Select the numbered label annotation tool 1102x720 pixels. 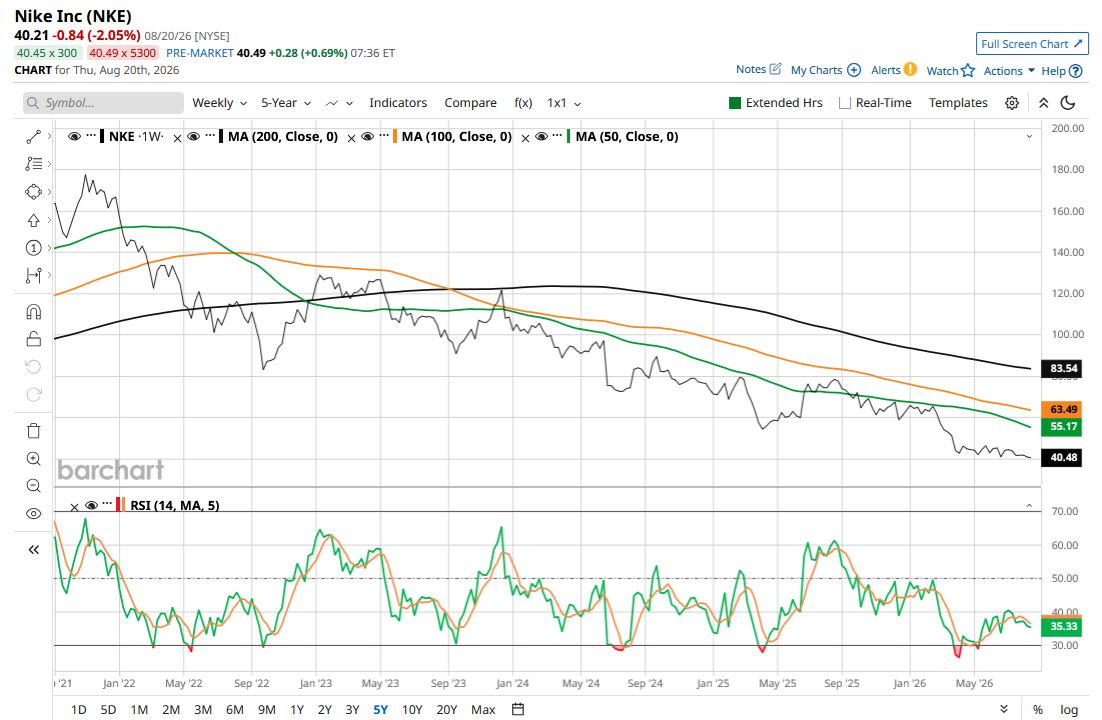(33, 248)
